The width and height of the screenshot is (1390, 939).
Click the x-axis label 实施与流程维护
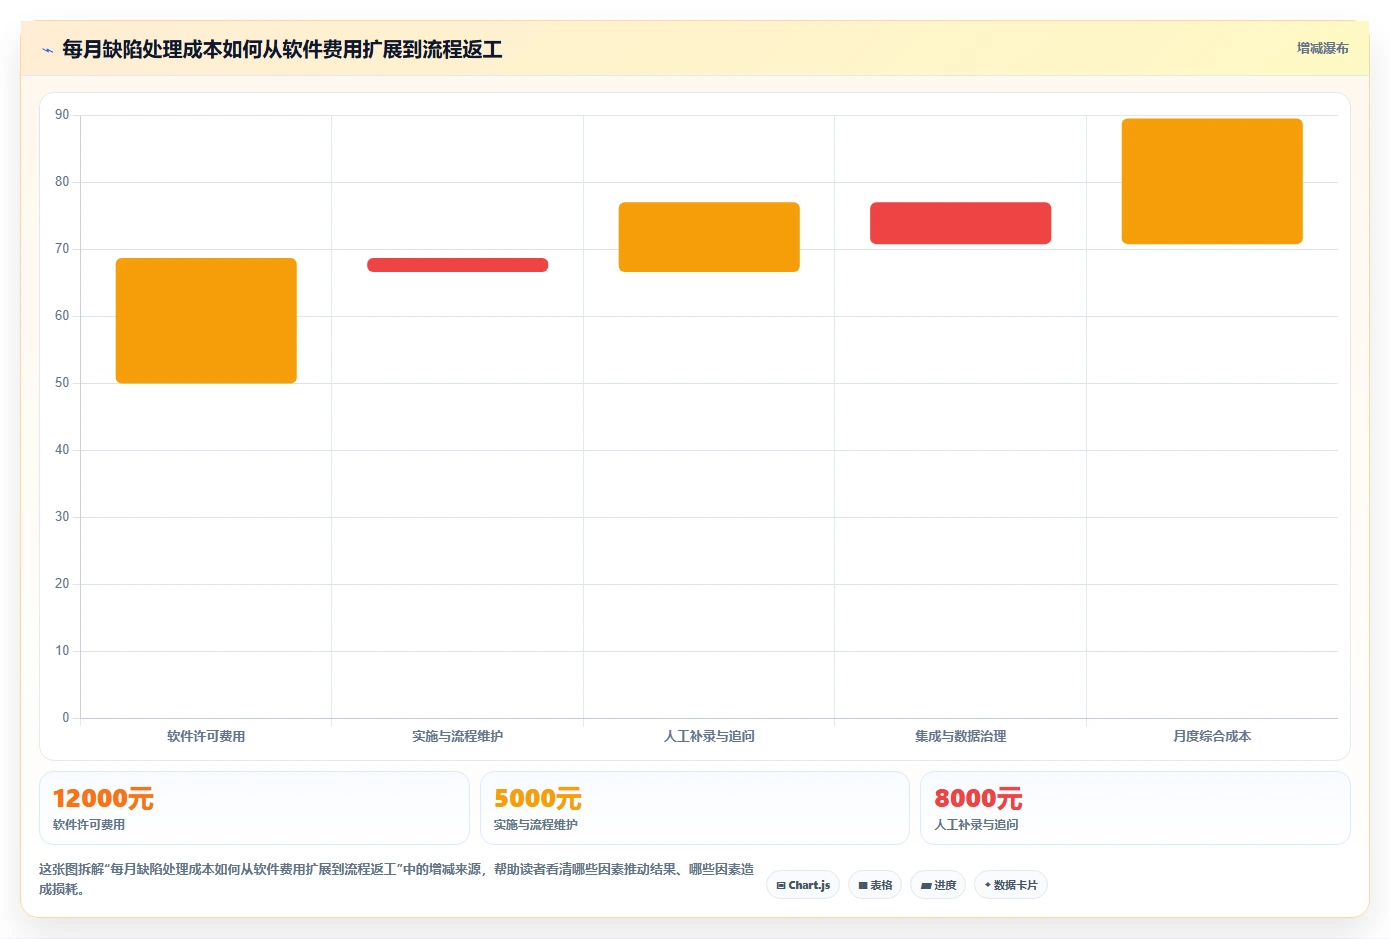(457, 736)
